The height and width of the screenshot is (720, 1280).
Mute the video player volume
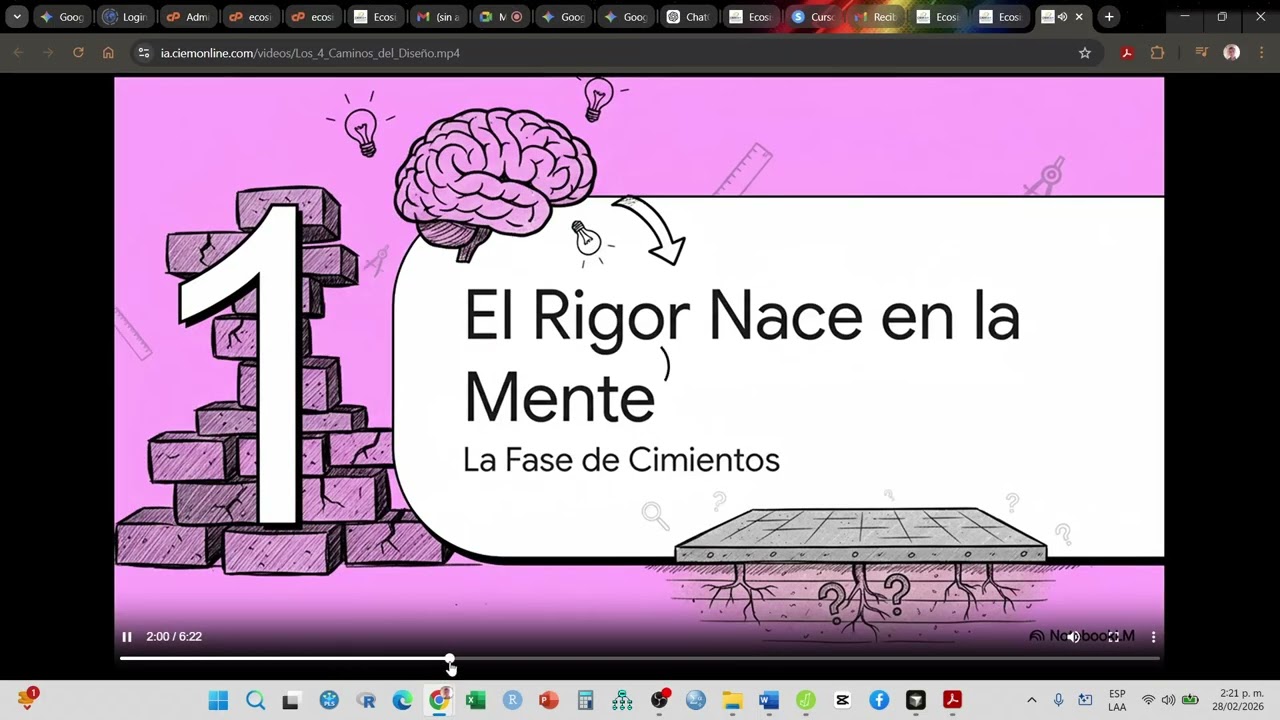(1073, 636)
